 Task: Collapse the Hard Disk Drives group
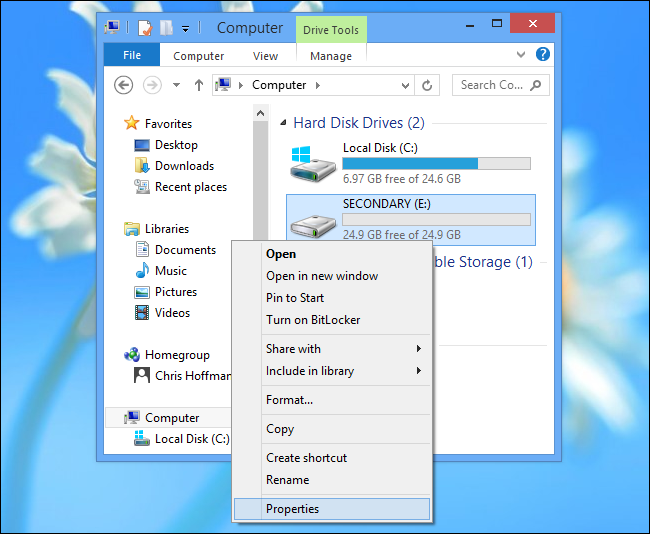click(x=283, y=123)
